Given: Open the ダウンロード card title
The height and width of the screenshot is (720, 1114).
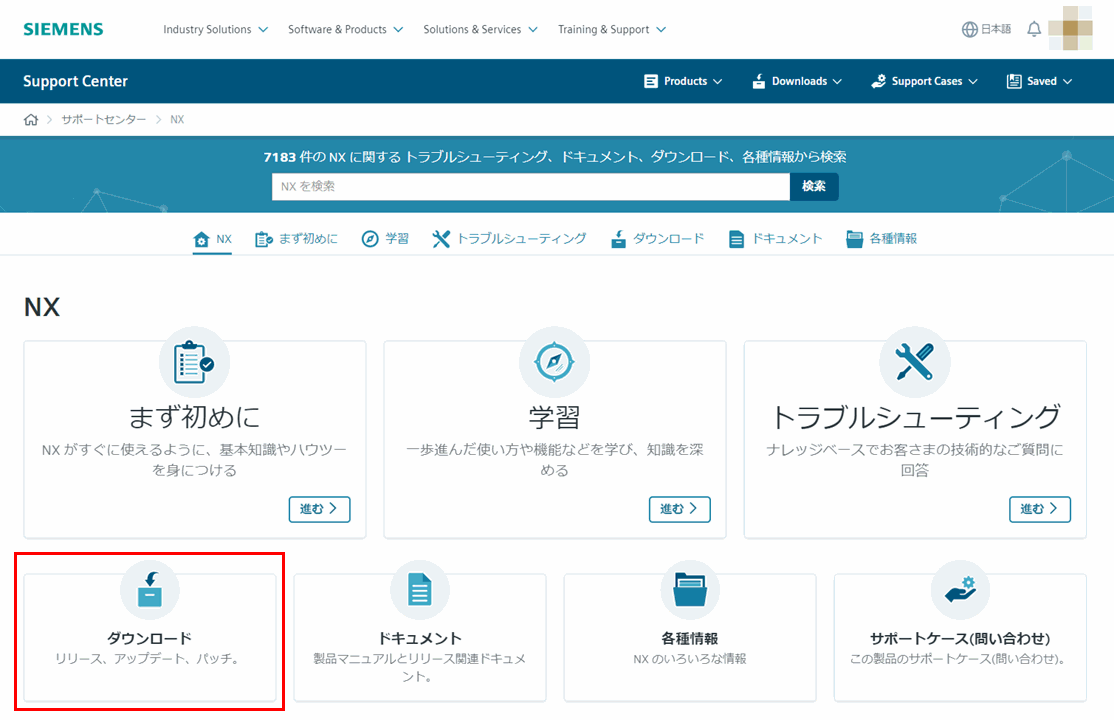Looking at the screenshot, I should point(149,638).
